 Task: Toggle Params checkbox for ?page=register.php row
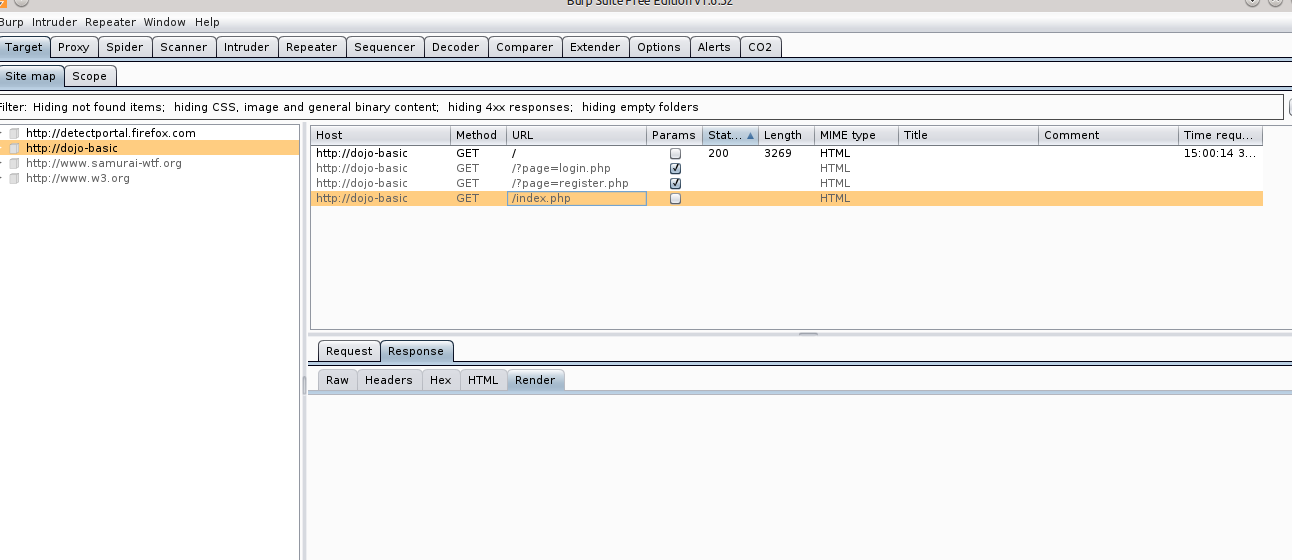[x=675, y=184]
